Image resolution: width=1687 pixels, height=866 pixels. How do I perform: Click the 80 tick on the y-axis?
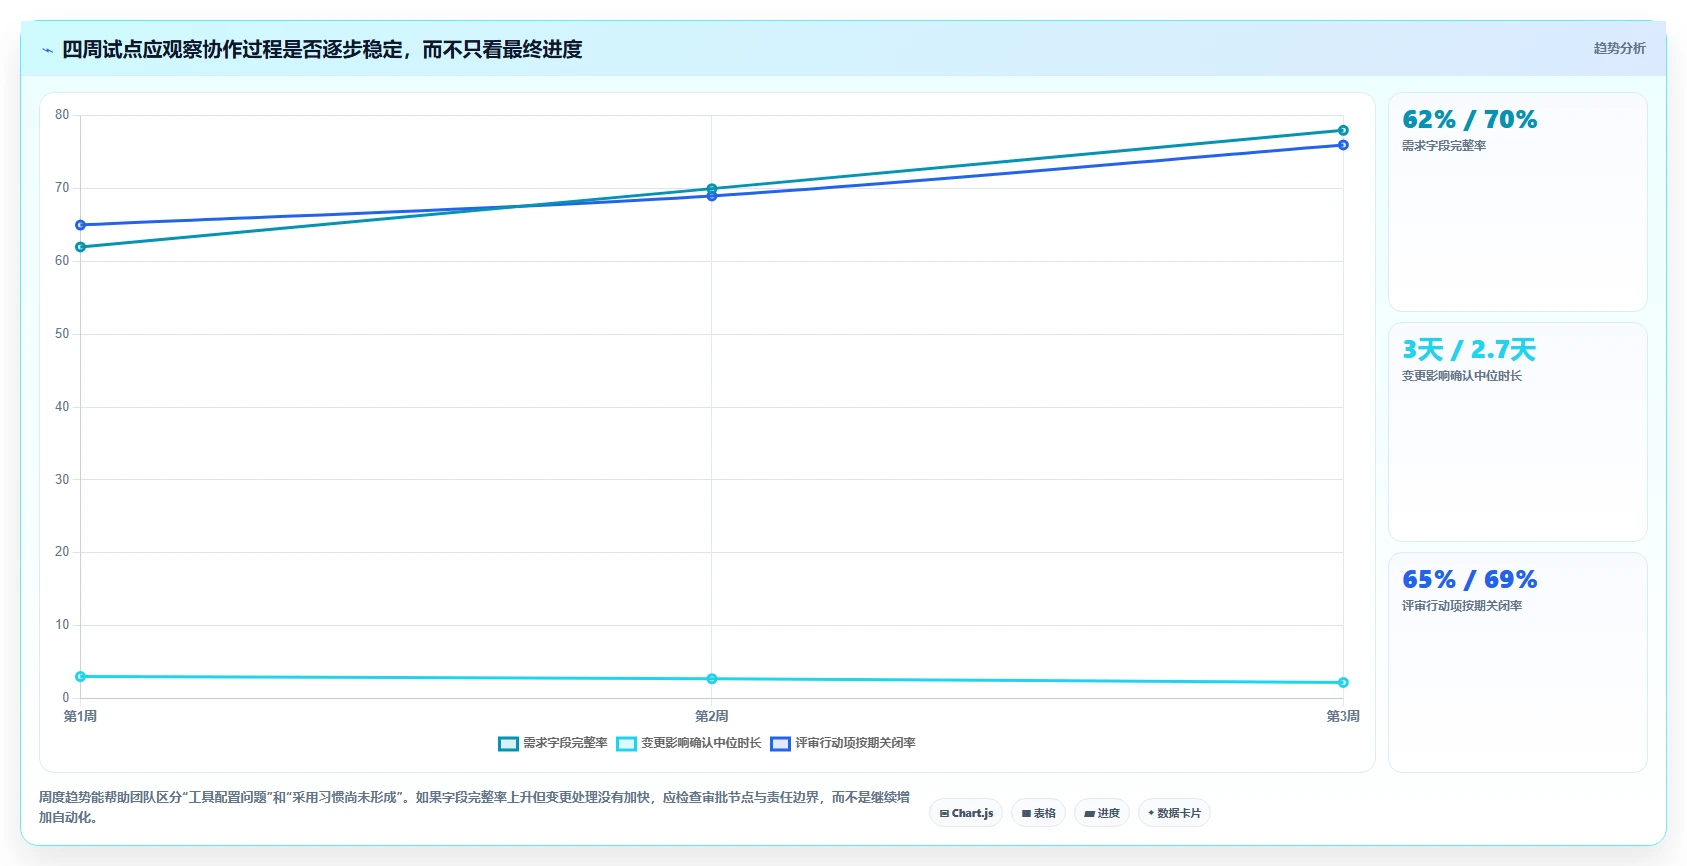click(x=62, y=115)
